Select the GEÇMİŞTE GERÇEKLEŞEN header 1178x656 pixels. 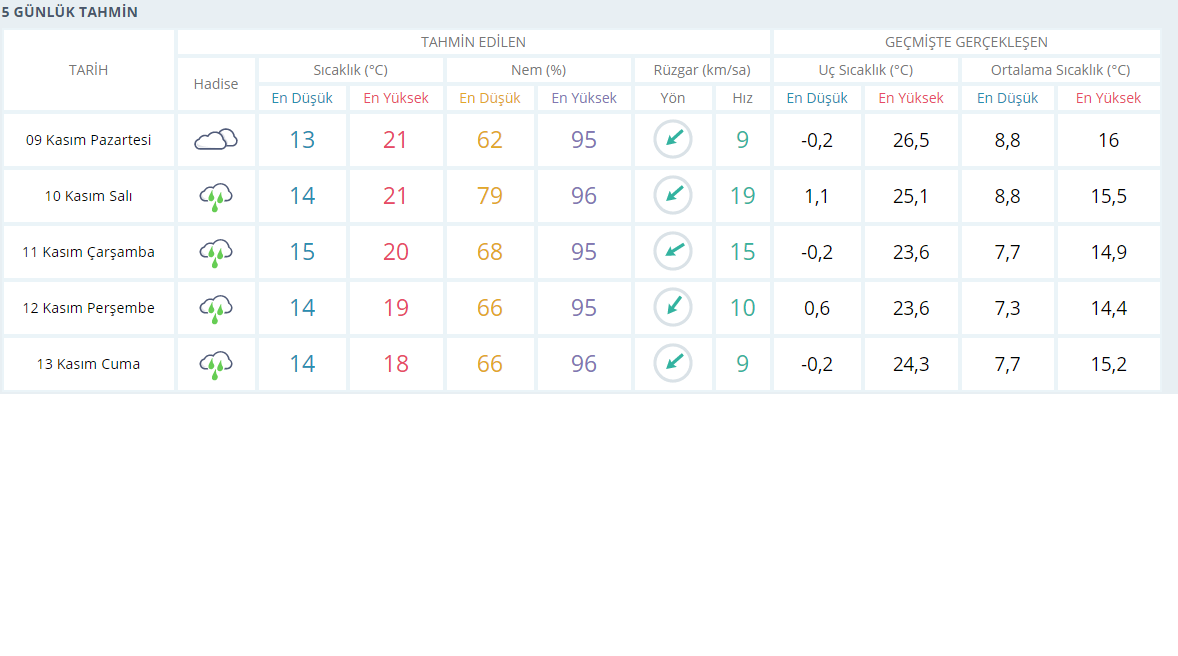click(x=966, y=42)
